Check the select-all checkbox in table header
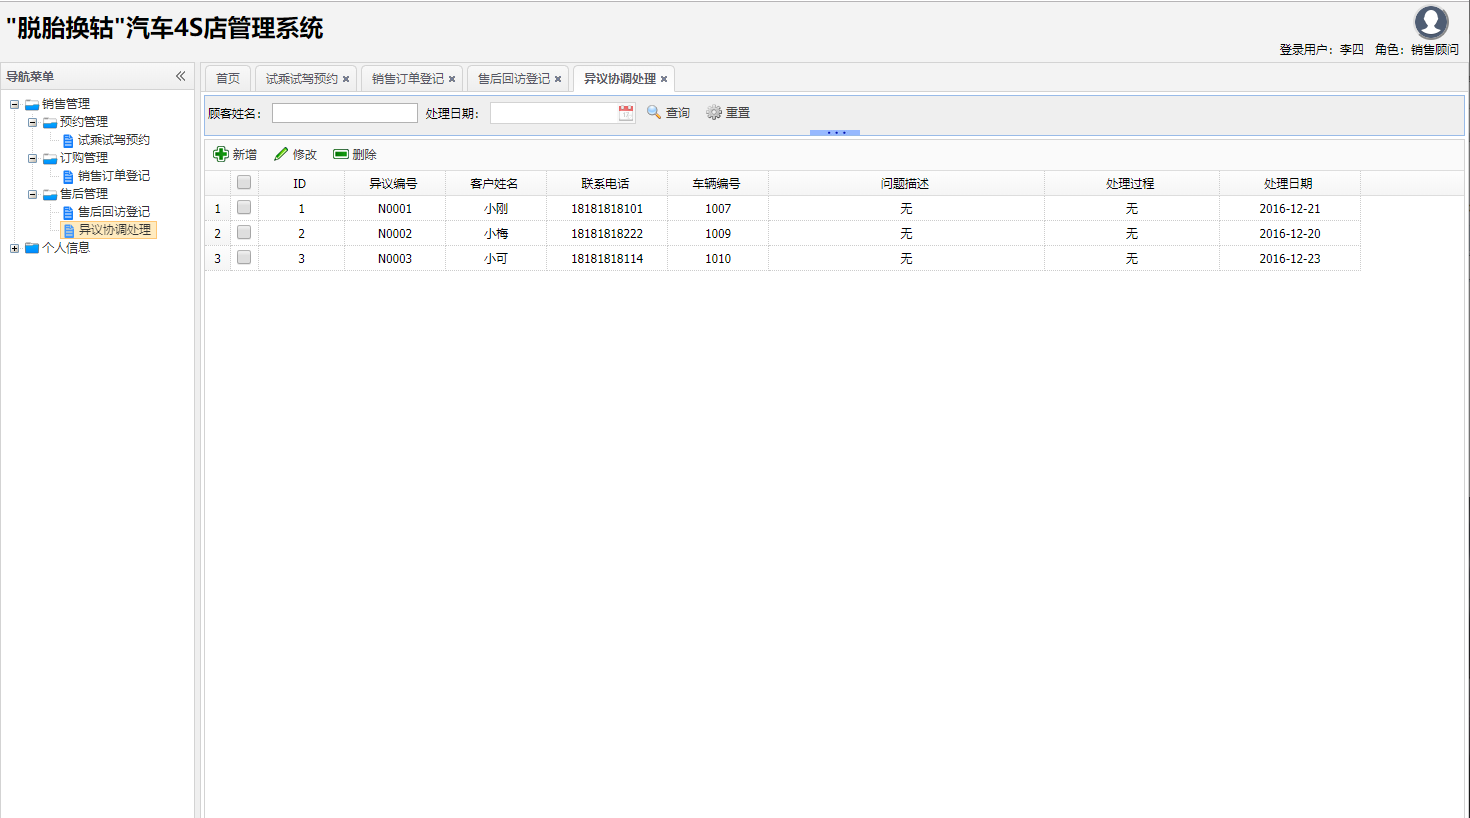Image resolution: width=1470 pixels, height=818 pixels. 244,182
